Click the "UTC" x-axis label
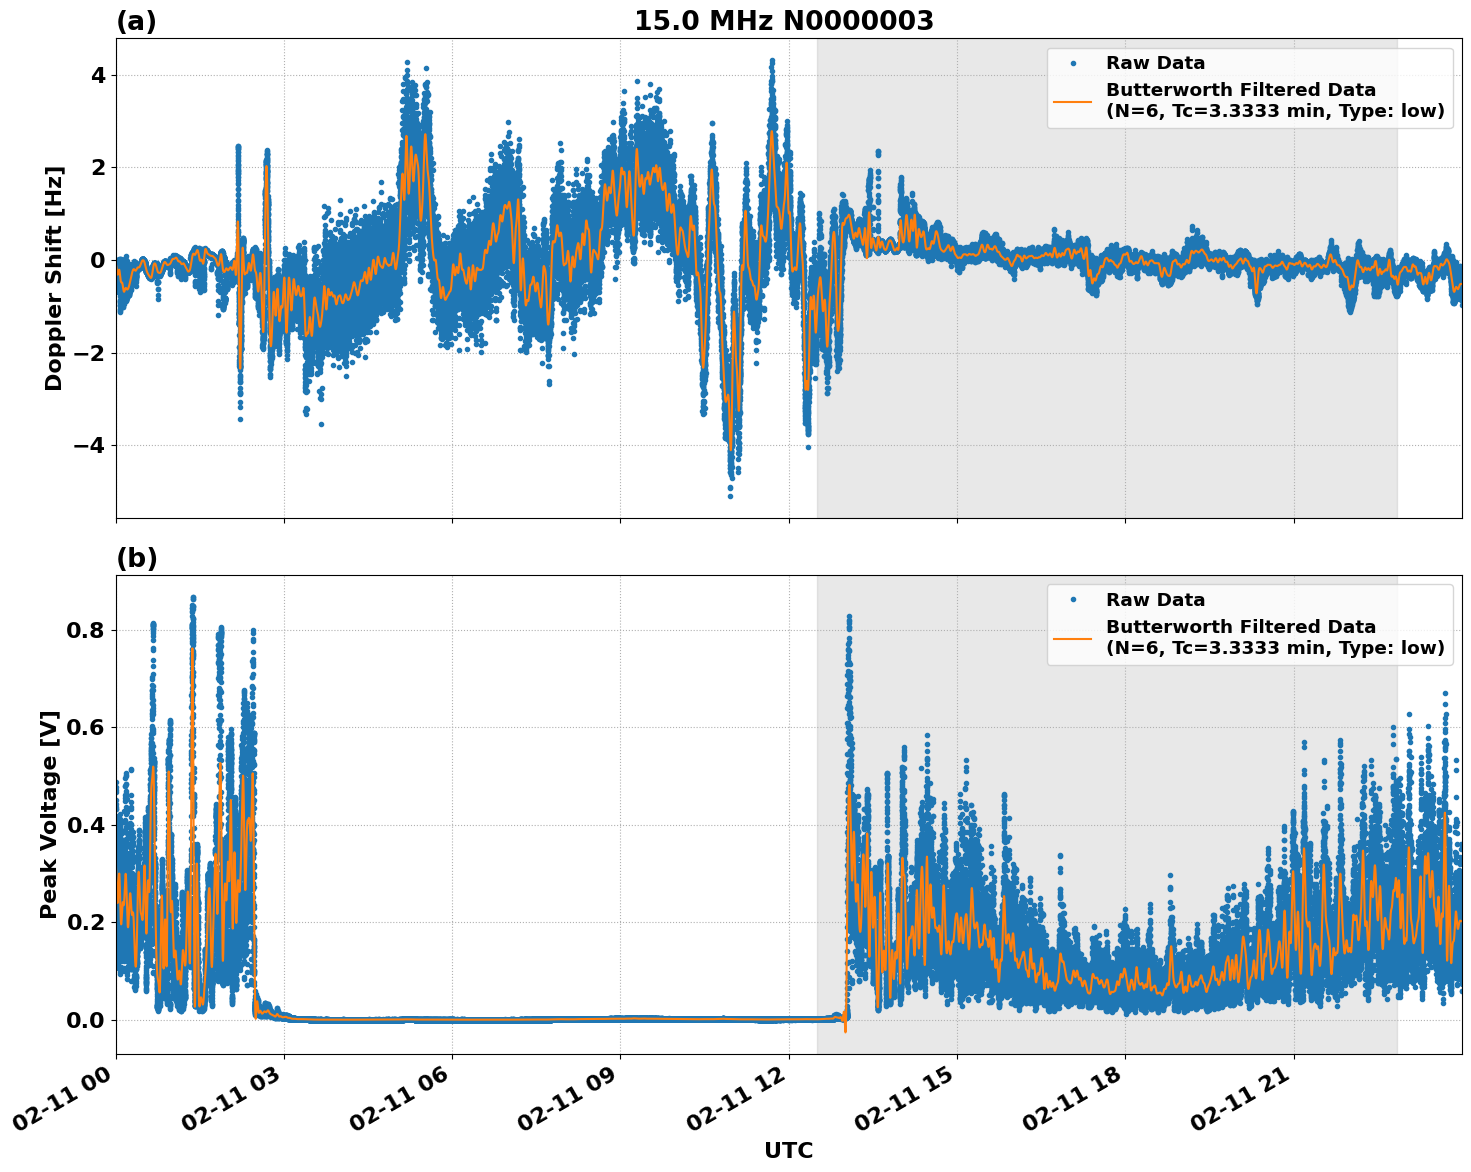Screen dimensions: 1471x1172 click(x=788, y=1151)
